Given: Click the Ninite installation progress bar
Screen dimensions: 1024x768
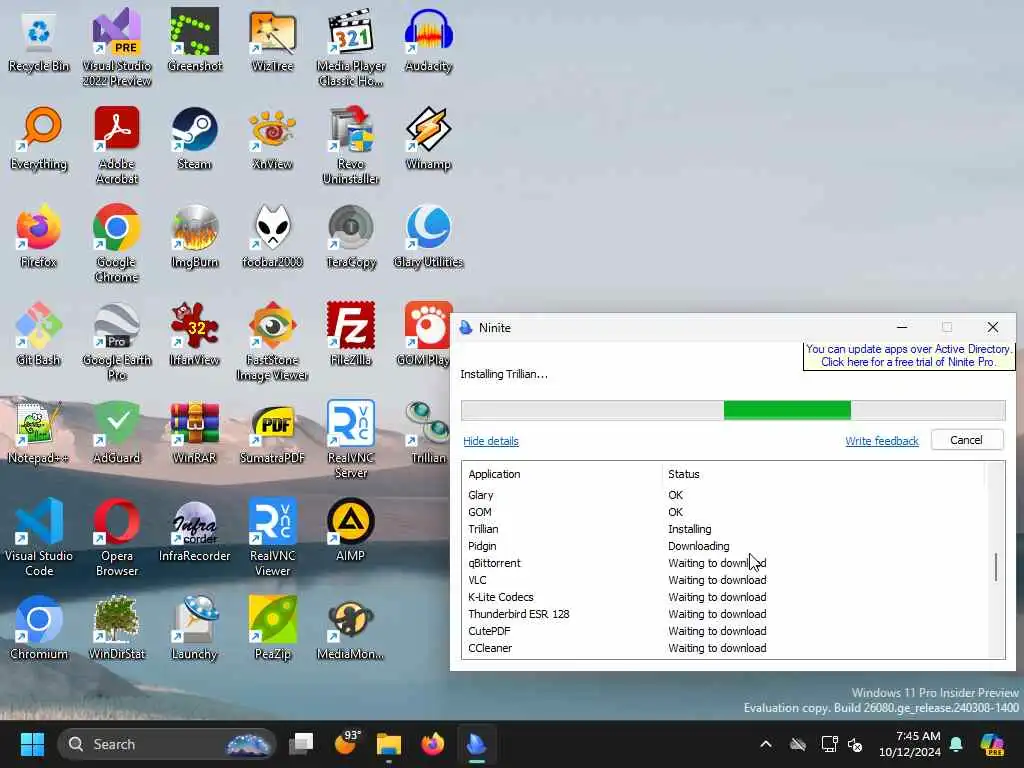Looking at the screenshot, I should click(733, 410).
